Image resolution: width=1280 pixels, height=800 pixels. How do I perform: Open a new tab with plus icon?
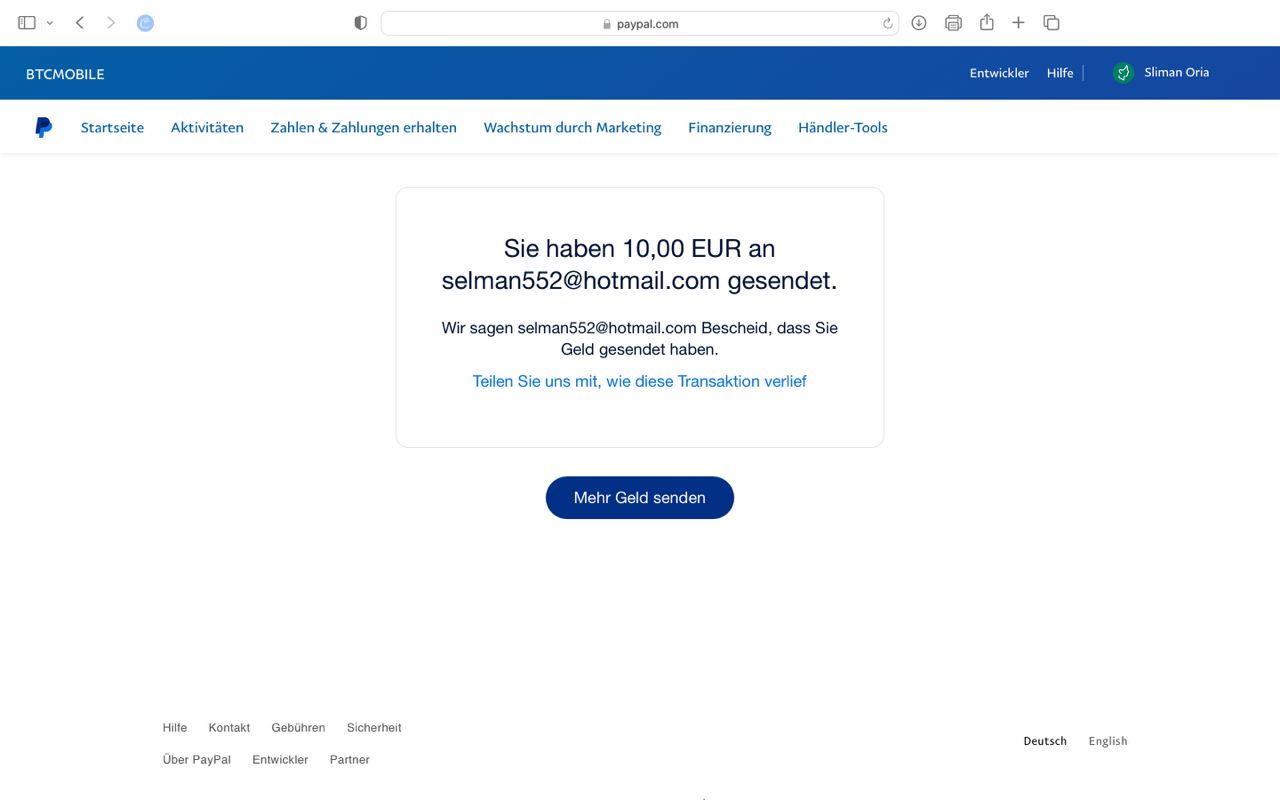1018,23
